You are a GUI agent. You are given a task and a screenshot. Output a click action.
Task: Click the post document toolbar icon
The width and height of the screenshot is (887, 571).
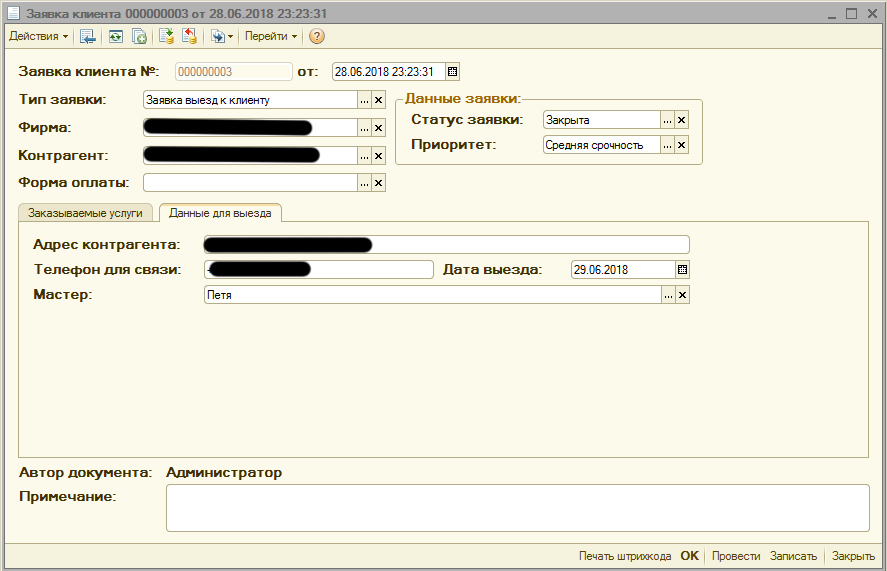pyautogui.click(x=167, y=36)
